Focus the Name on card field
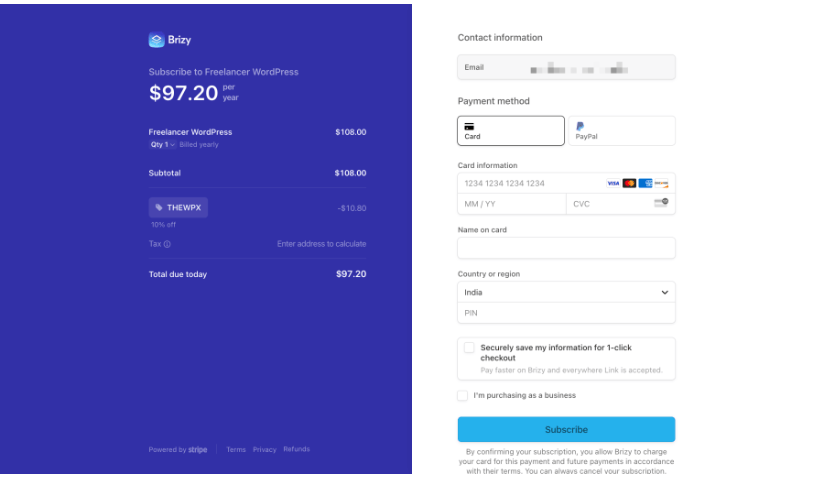 pos(566,248)
